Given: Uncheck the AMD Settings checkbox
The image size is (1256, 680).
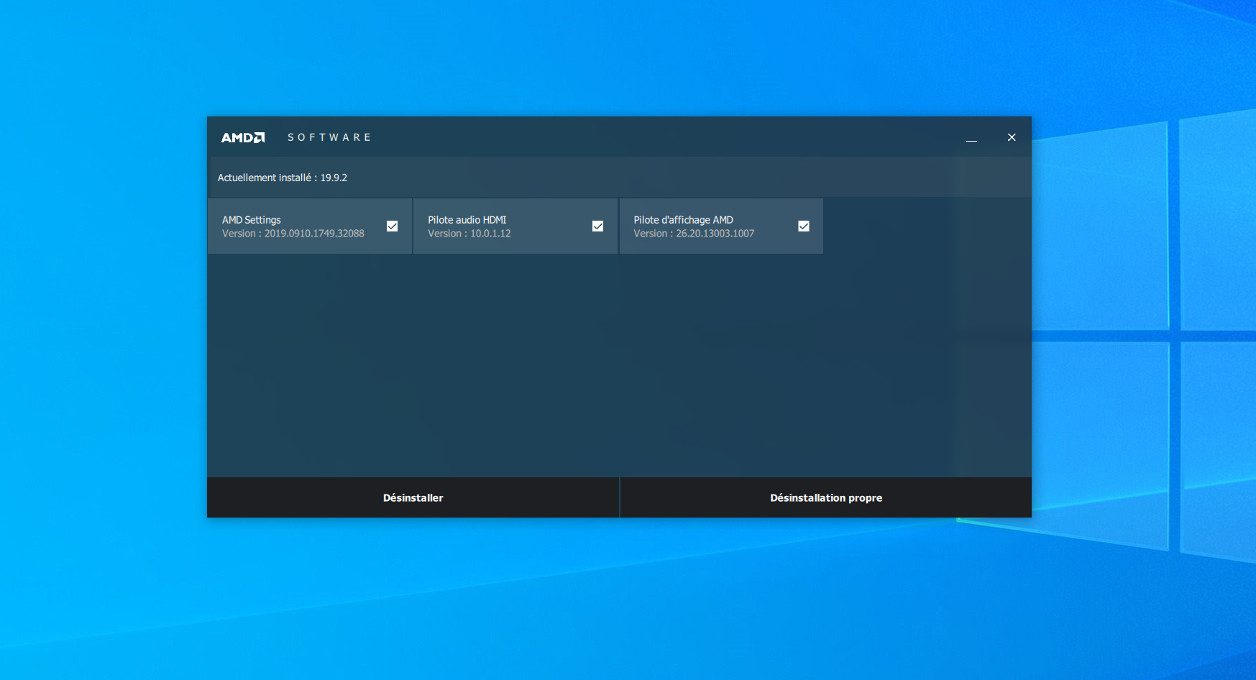Looking at the screenshot, I should click(392, 226).
